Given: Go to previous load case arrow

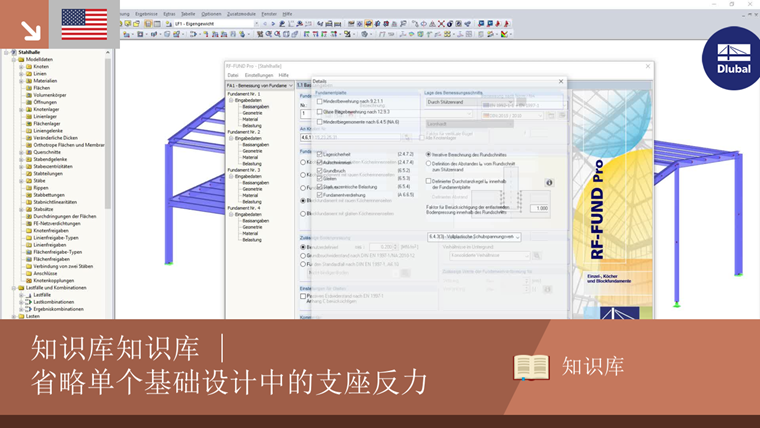Looking at the screenshot, I should (x=265, y=23).
